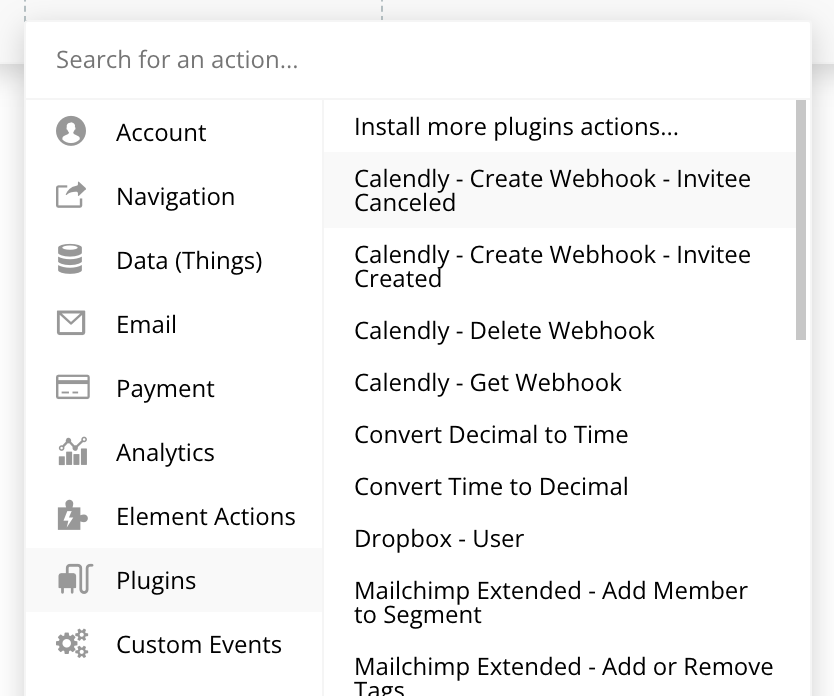The height and width of the screenshot is (696, 834).
Task: Click the actions list scrollbar thumb
Action: (x=800, y=220)
